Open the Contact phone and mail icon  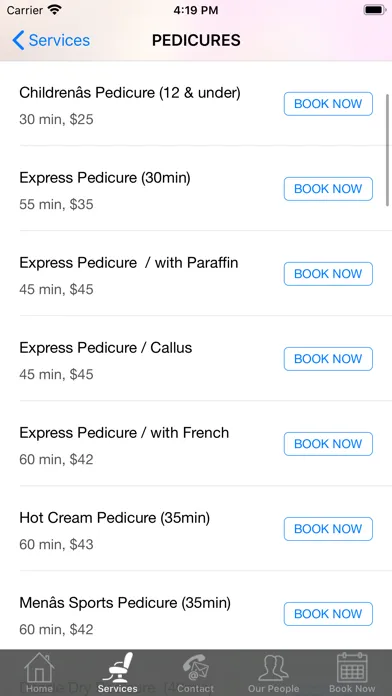[x=196, y=667]
